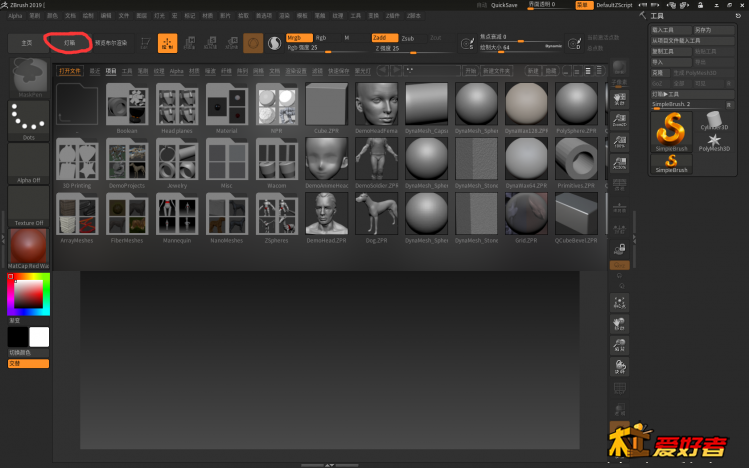
Task: Click the 灯箱▶工具 button
Action: 692,94
